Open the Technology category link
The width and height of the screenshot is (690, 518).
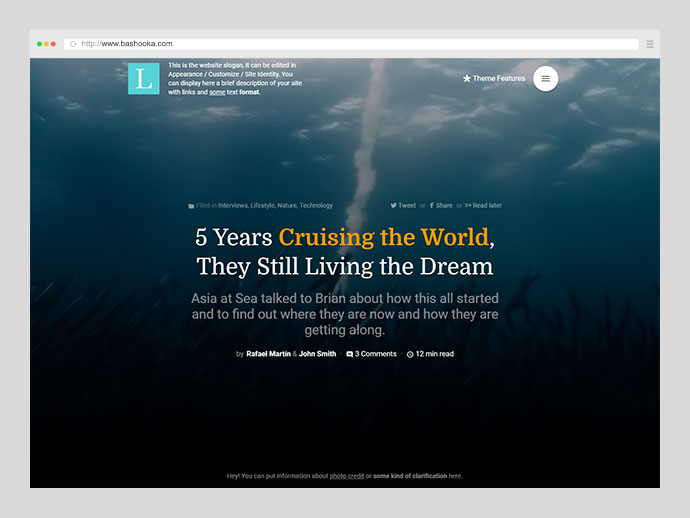tap(316, 206)
